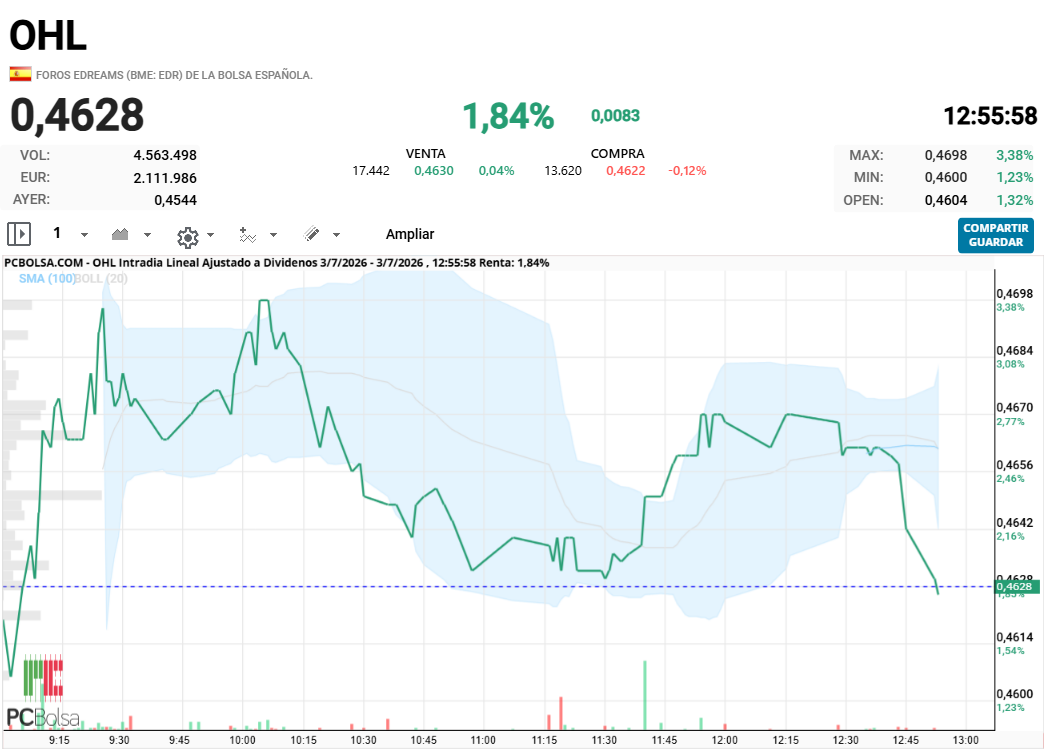Expand the chart type dropdown arrow
The image size is (1046, 749).
147,235
